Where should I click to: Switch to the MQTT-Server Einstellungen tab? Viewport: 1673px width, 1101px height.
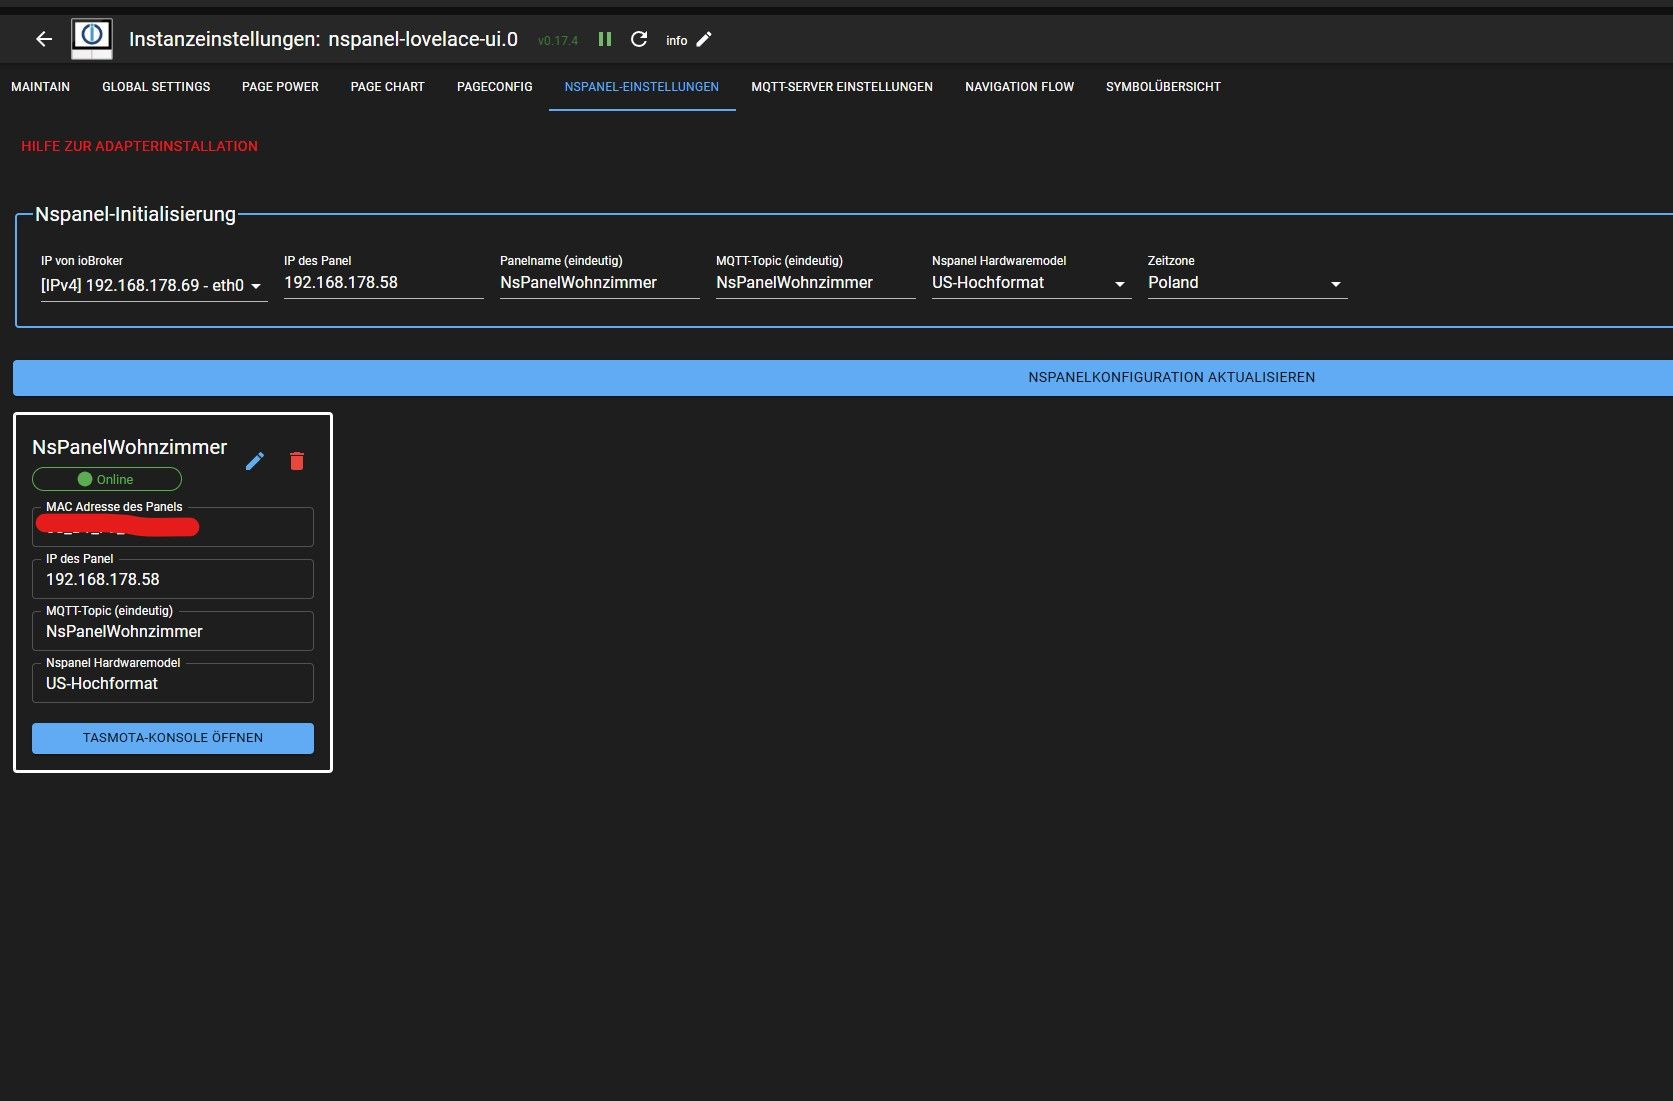pyautogui.click(x=841, y=87)
